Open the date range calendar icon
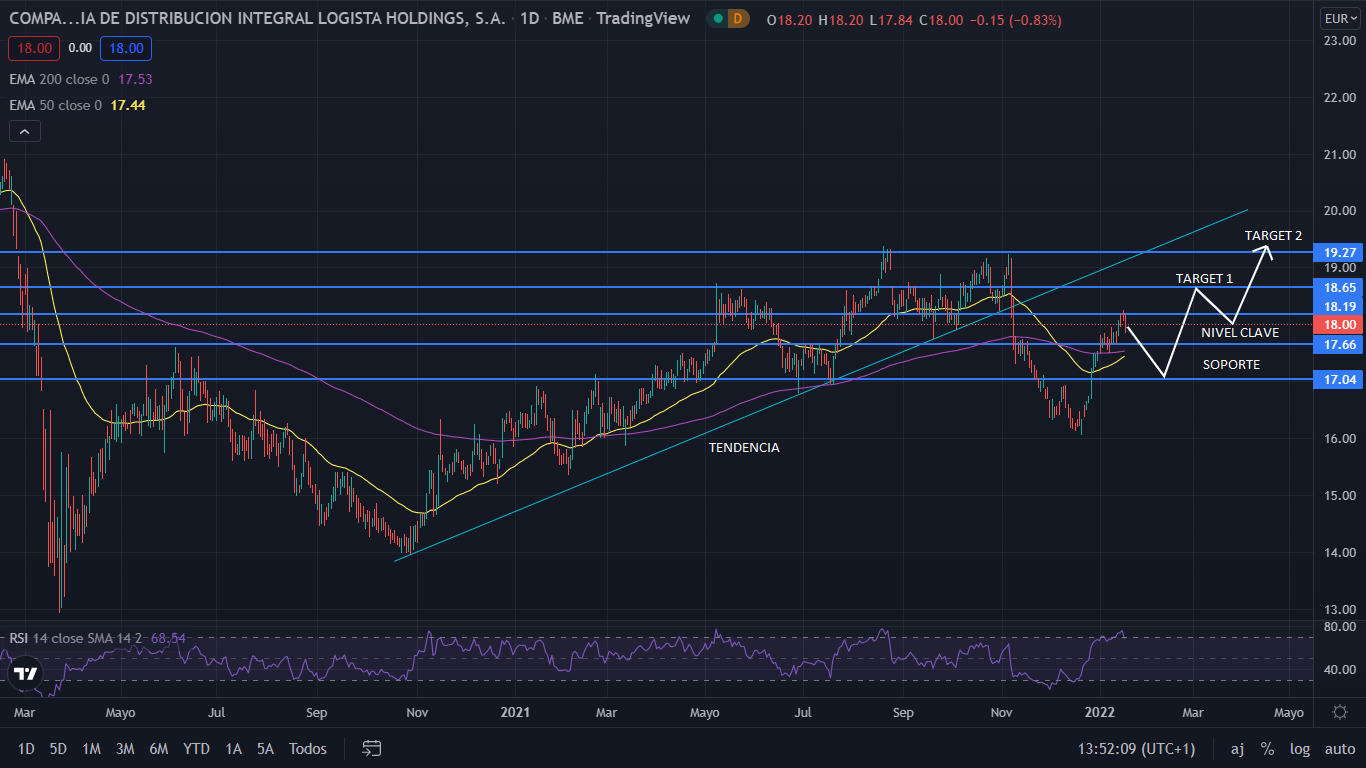1366x768 pixels. 372,748
